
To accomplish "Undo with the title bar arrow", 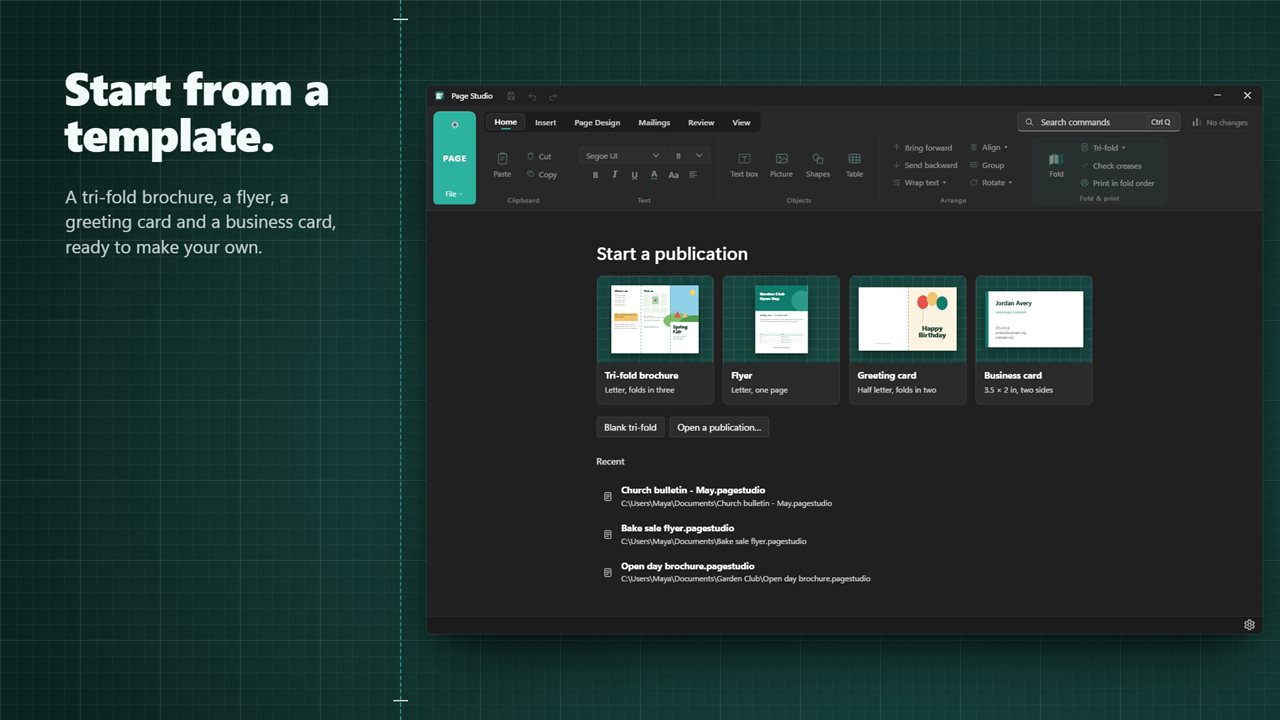I will point(532,96).
